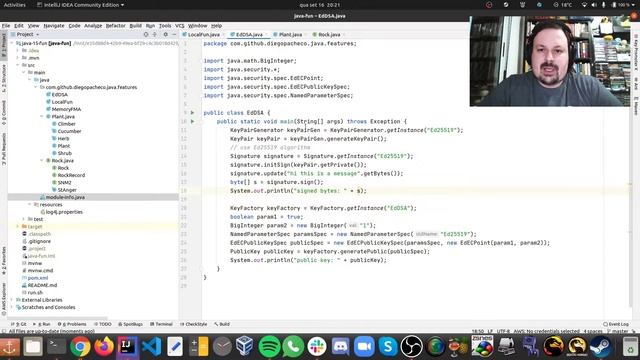The width and height of the screenshot is (640, 360).
Task: Expand the .idea folder
Action: 18,51
